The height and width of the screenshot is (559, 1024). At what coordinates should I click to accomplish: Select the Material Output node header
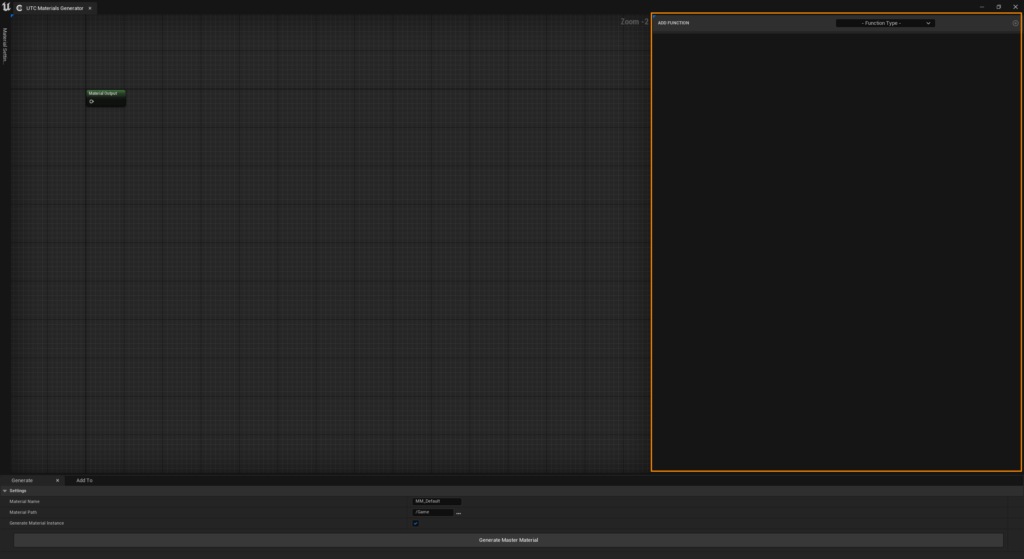pyautogui.click(x=105, y=93)
